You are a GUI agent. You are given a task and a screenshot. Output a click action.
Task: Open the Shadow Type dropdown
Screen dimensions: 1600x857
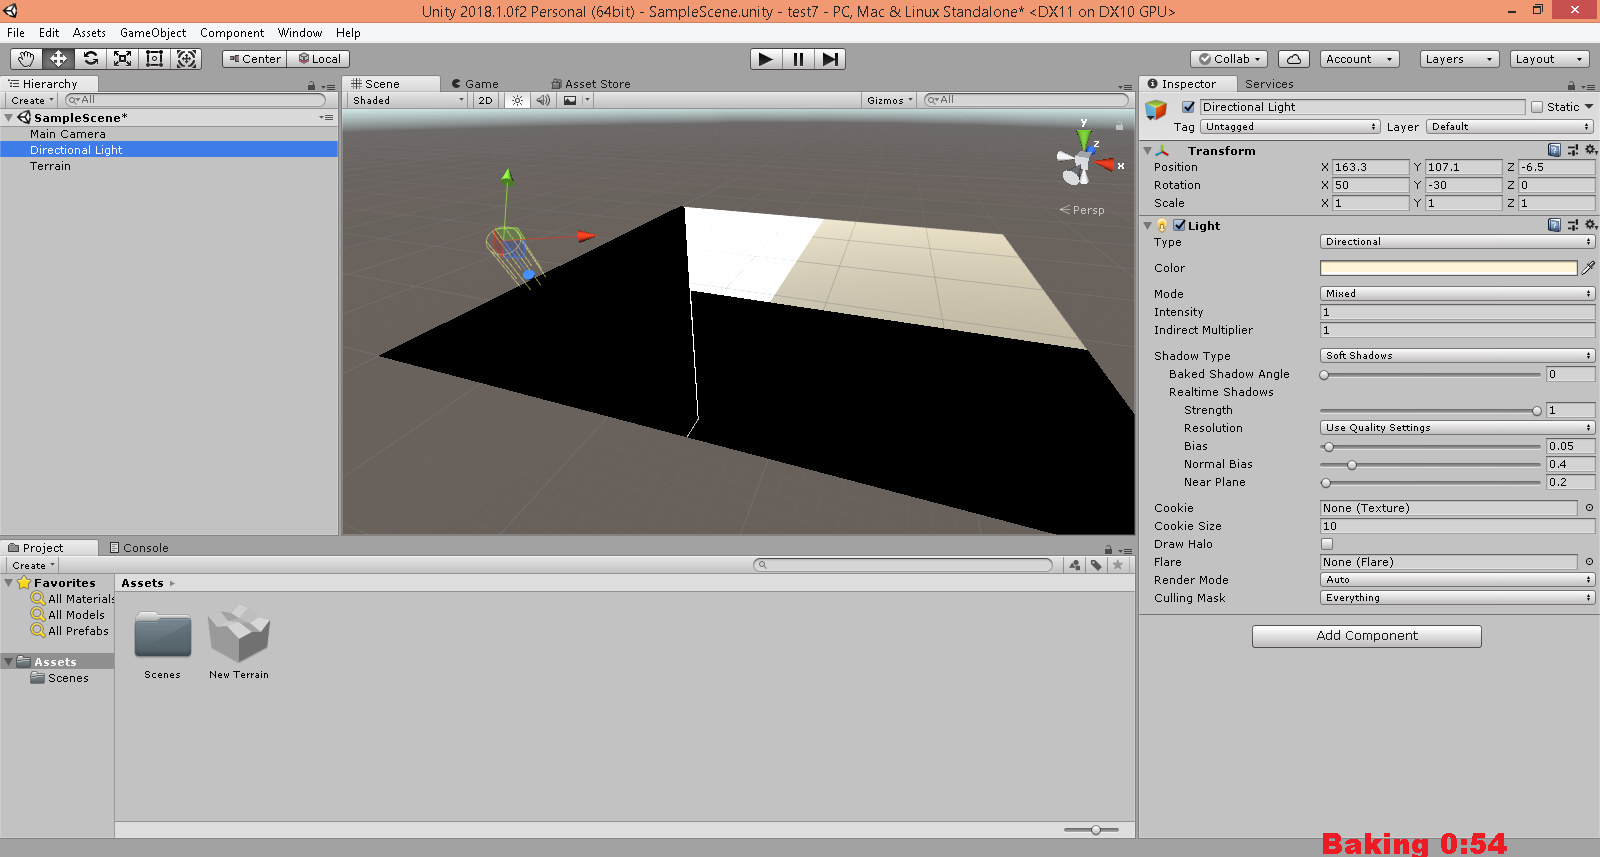pos(1457,356)
